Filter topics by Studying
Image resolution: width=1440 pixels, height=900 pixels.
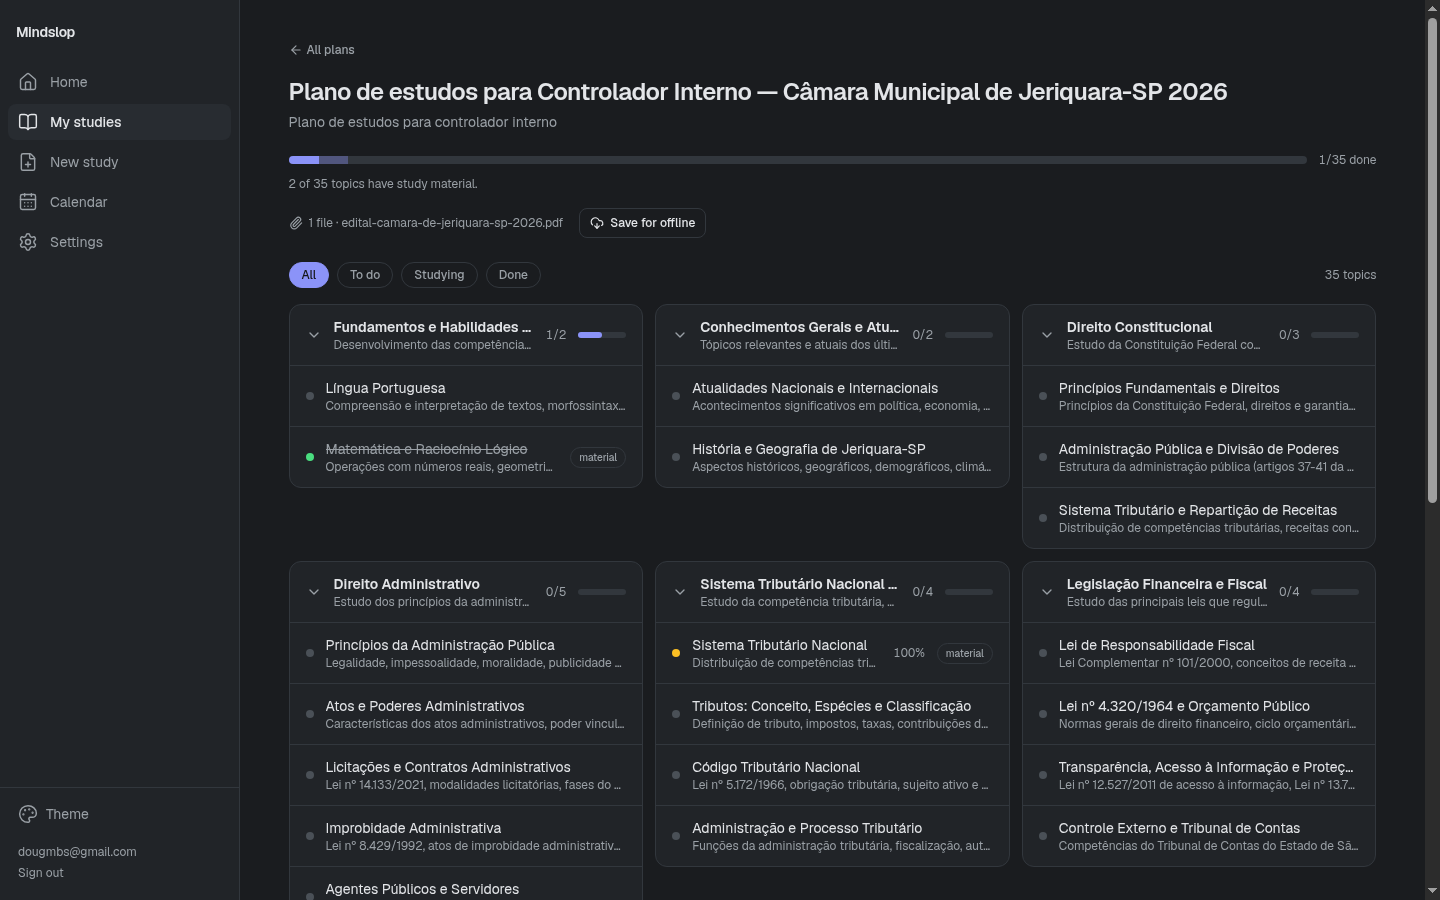point(439,275)
